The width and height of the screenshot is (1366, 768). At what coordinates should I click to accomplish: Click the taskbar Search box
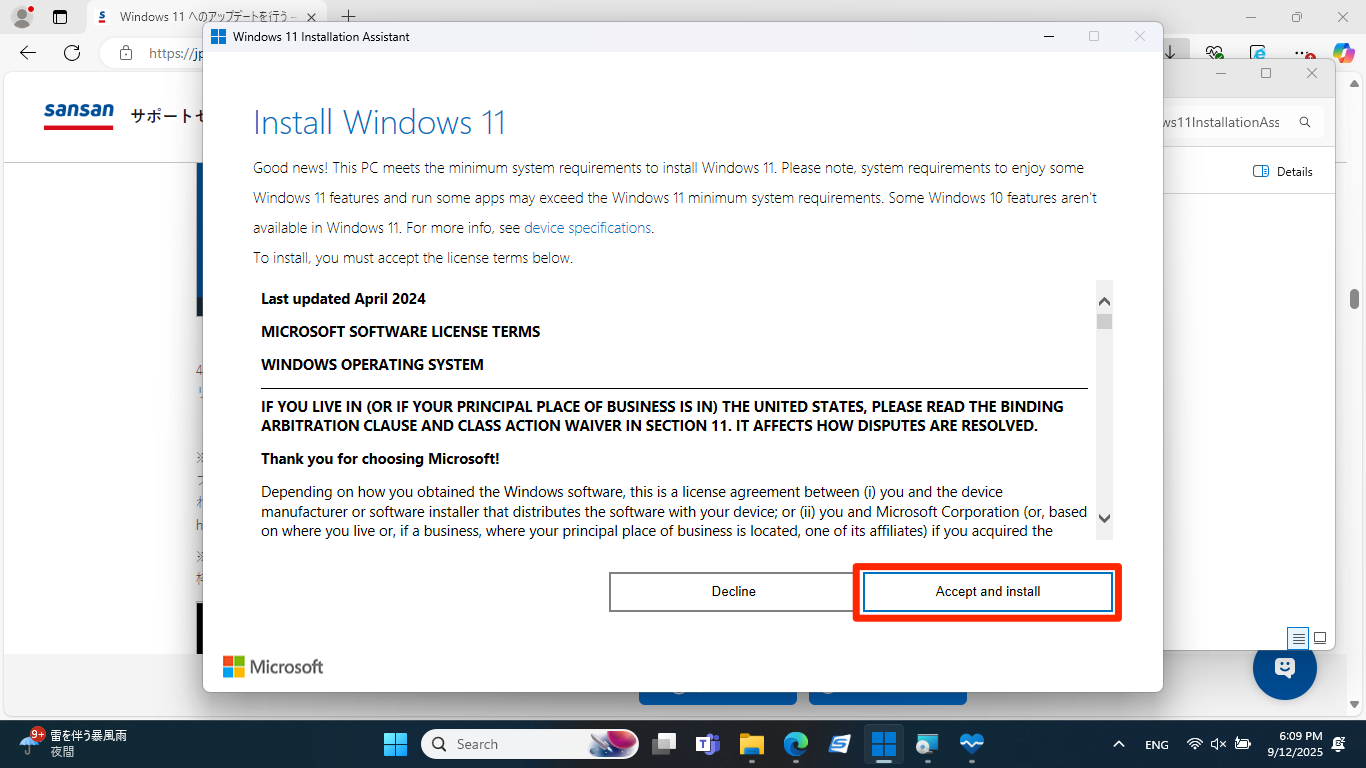(x=531, y=744)
